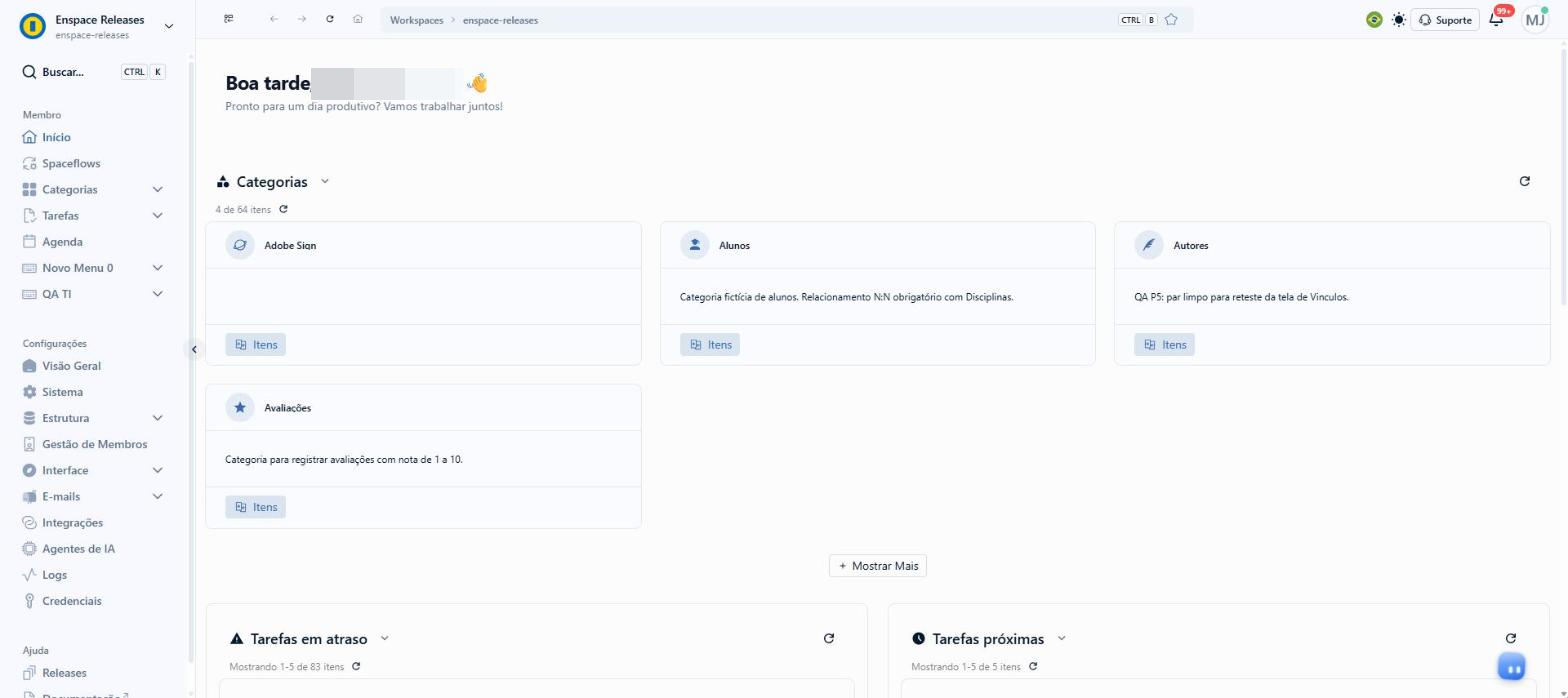Click the Suporte button

[x=1445, y=20]
